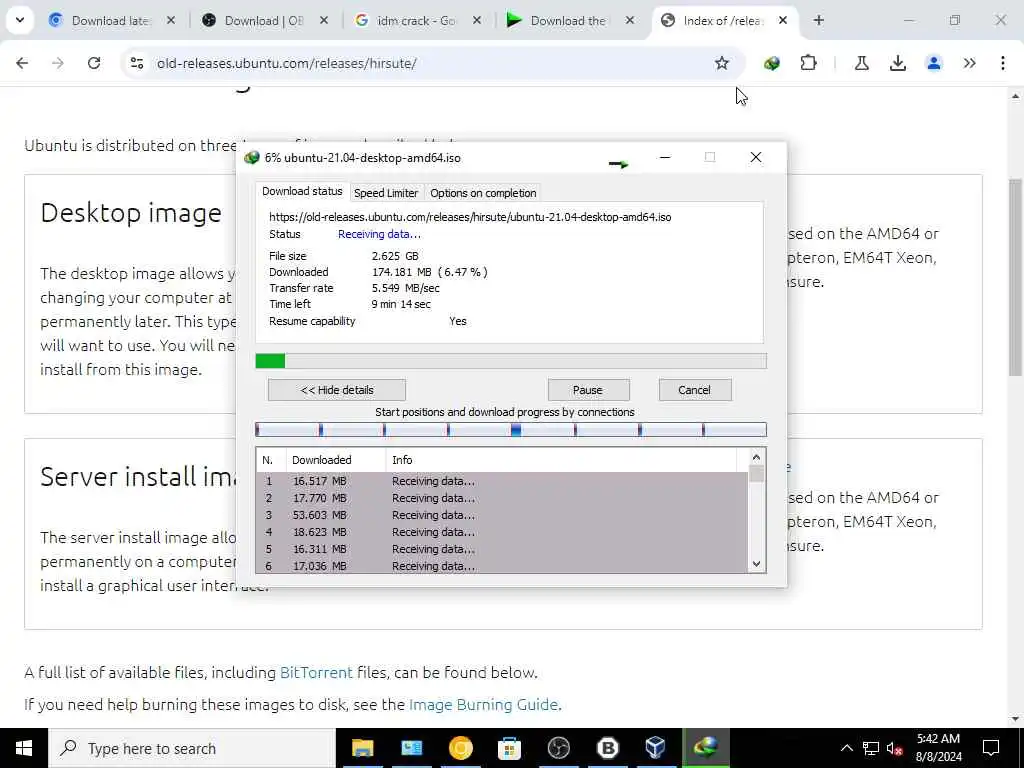Viewport: 1024px width, 768px height.
Task: Open the Speed Limiter tab
Action: coord(385,193)
